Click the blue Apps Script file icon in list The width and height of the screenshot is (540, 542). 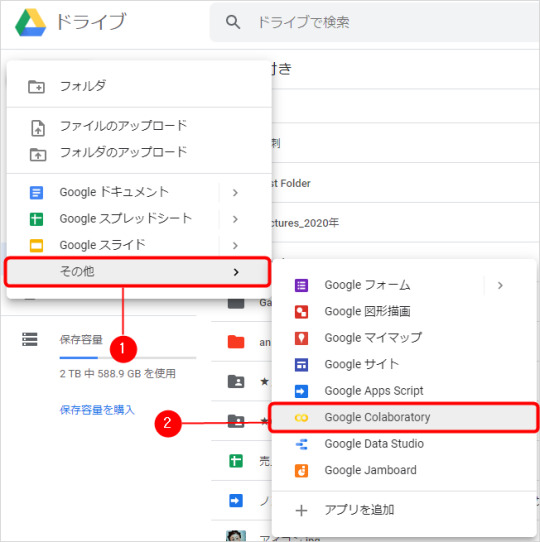click(x=236, y=501)
